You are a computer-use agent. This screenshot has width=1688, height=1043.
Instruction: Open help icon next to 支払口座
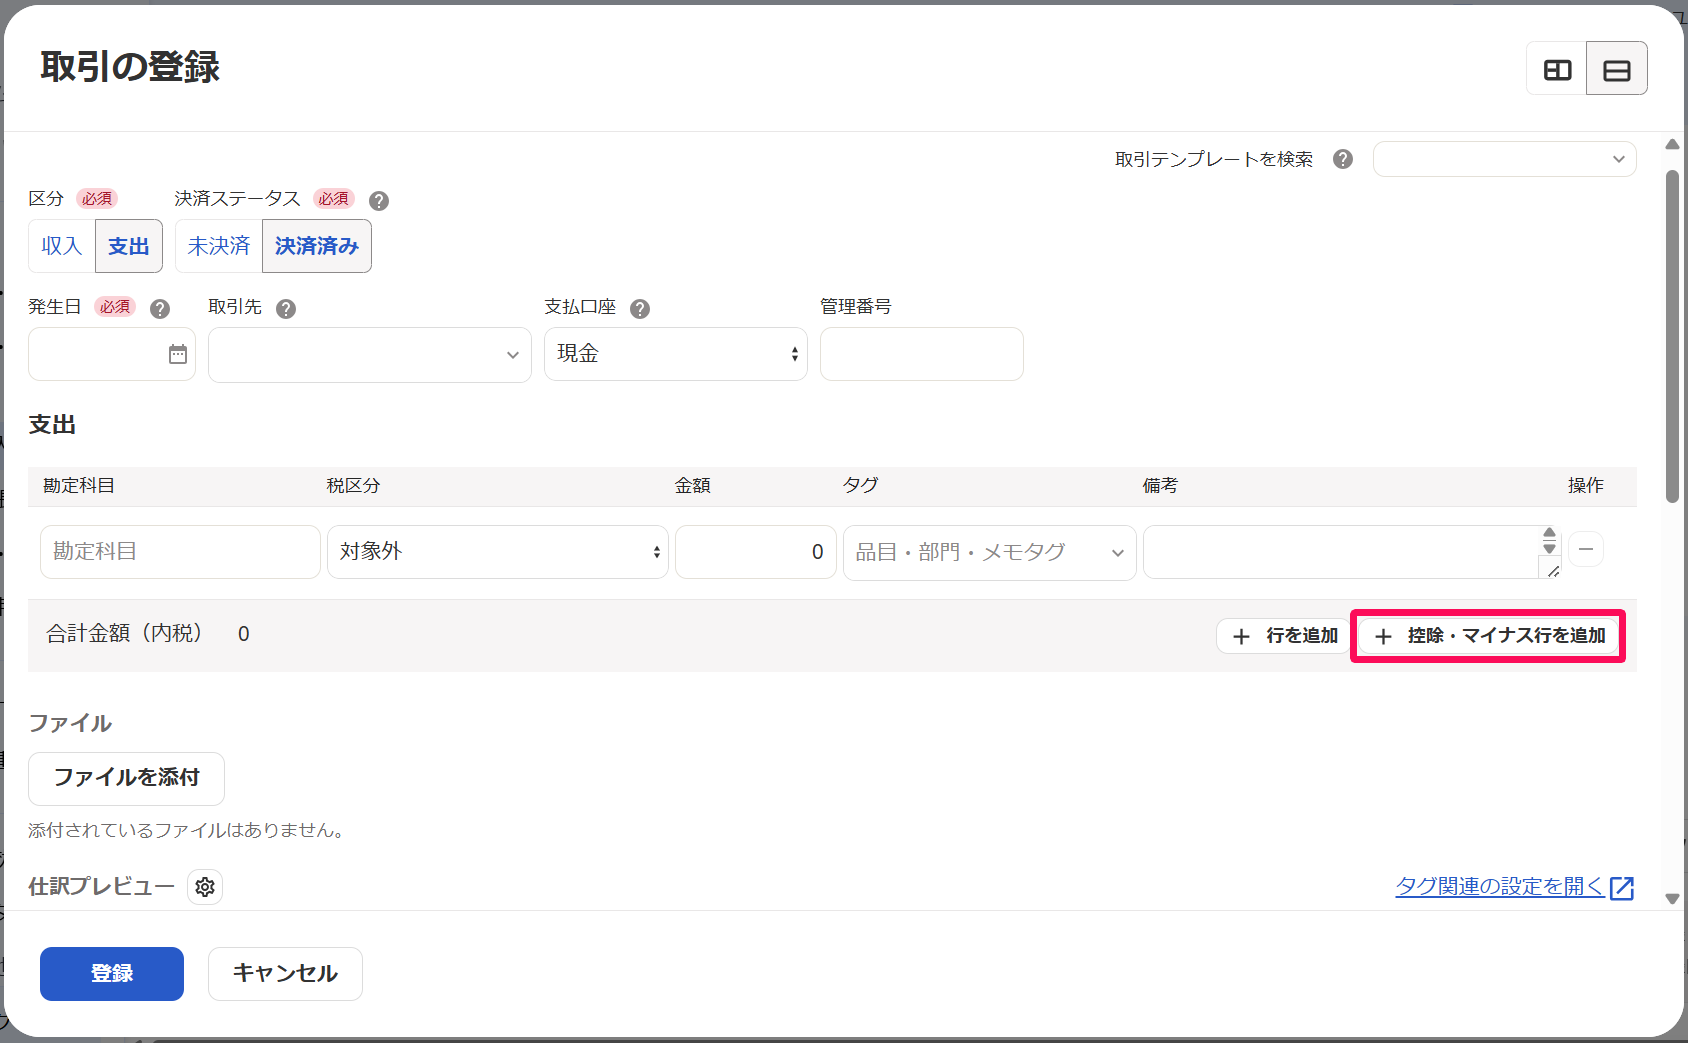pos(640,309)
